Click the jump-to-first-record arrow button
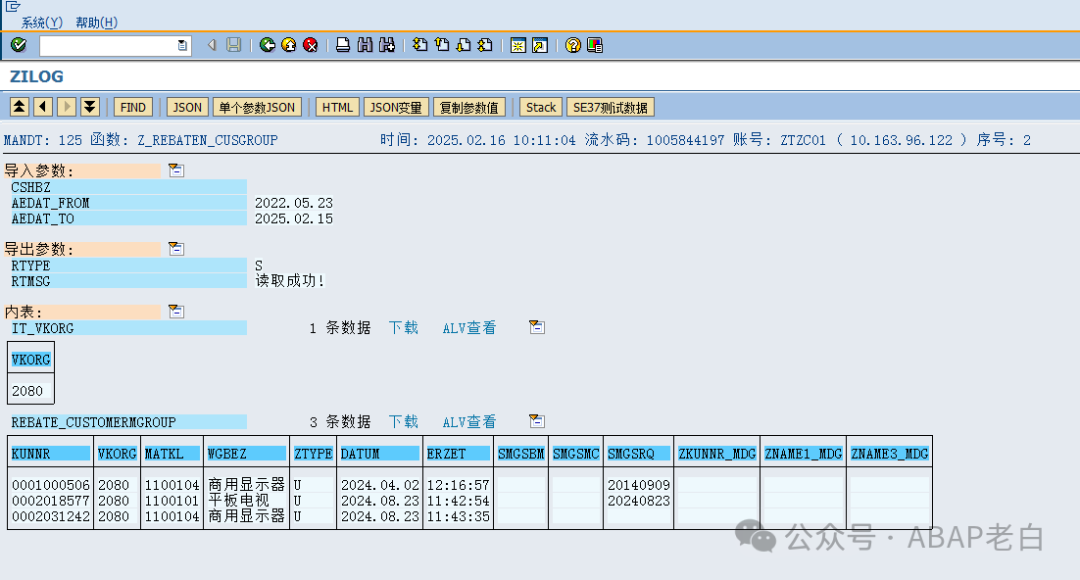The image size is (1080, 580). tap(19, 107)
